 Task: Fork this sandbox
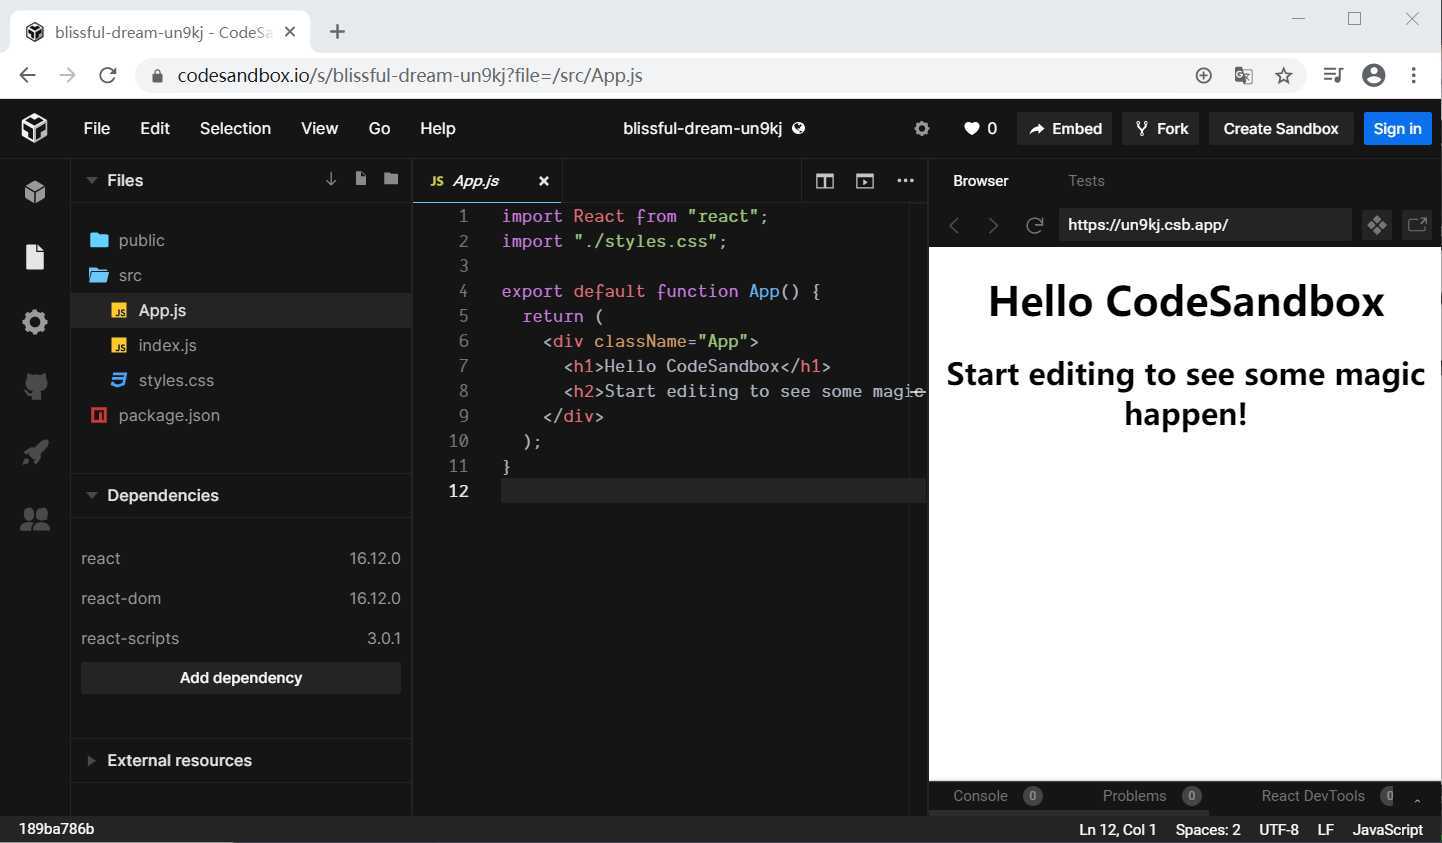coord(1162,128)
